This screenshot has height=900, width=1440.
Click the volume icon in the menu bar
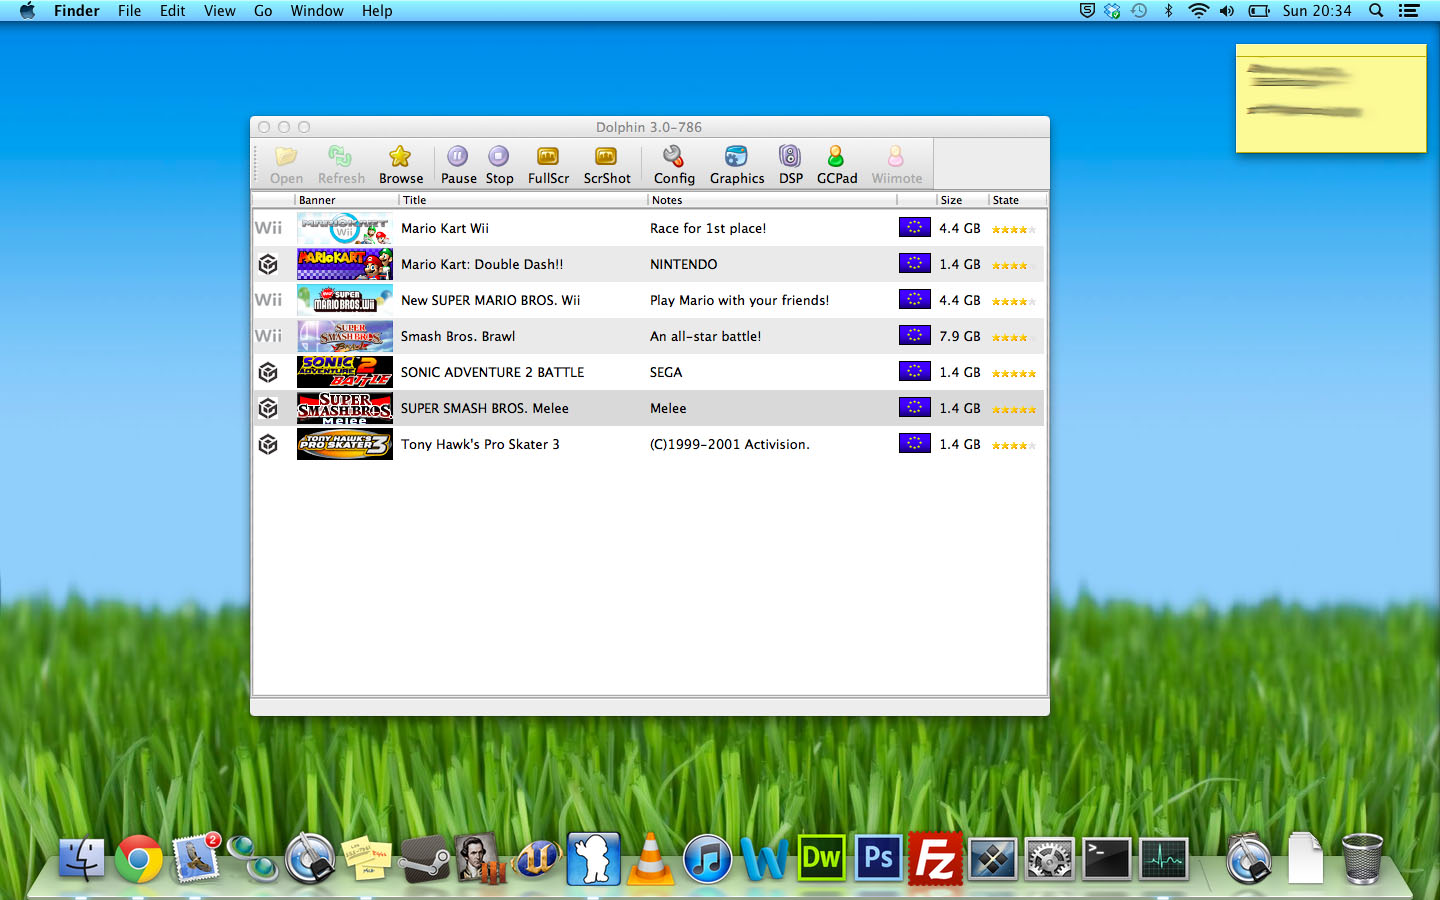[x=1227, y=11]
